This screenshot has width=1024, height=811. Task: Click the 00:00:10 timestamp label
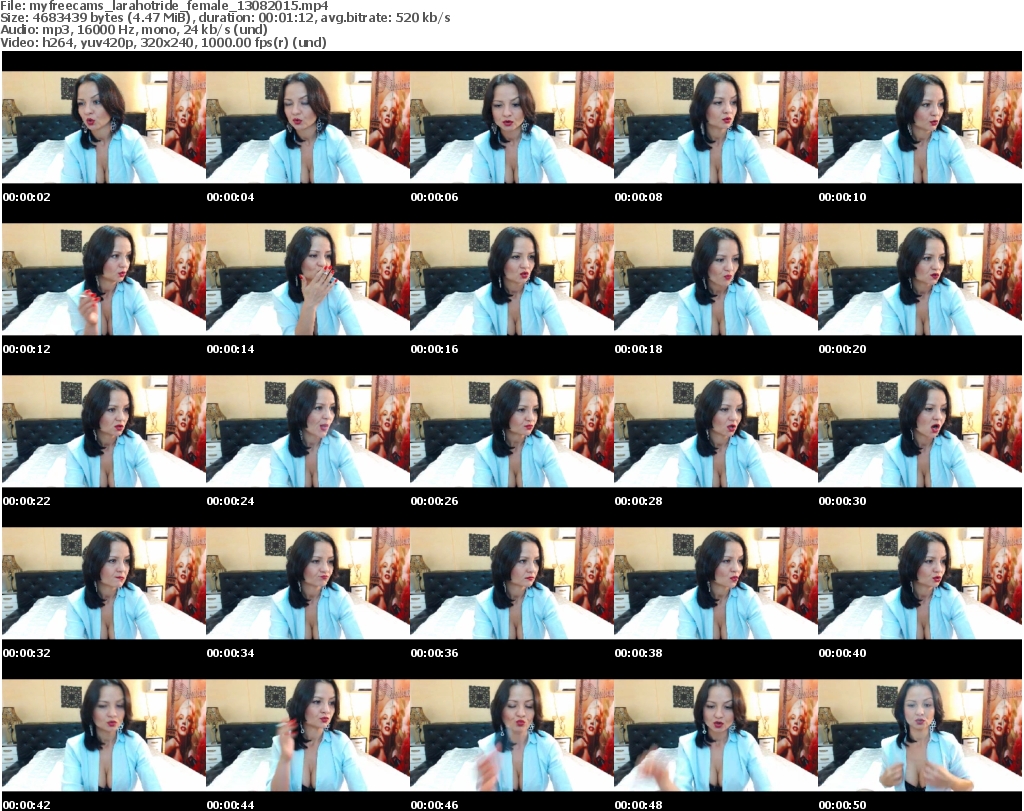842,197
